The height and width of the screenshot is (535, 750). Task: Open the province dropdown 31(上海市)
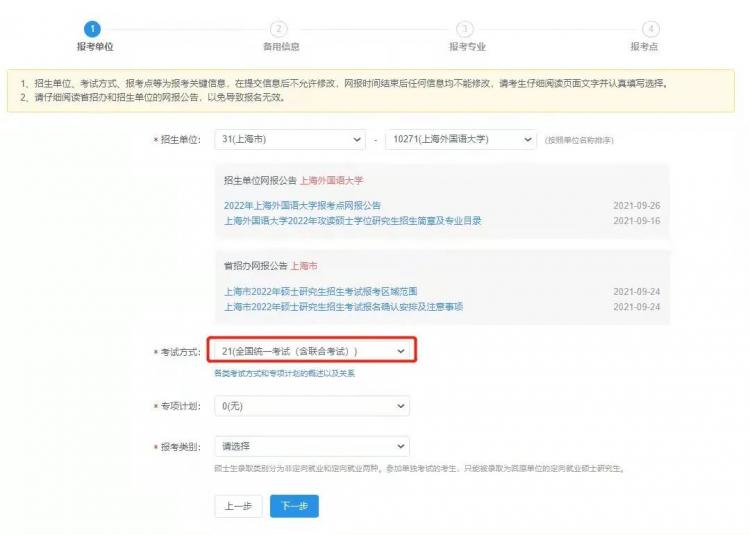(x=290, y=139)
